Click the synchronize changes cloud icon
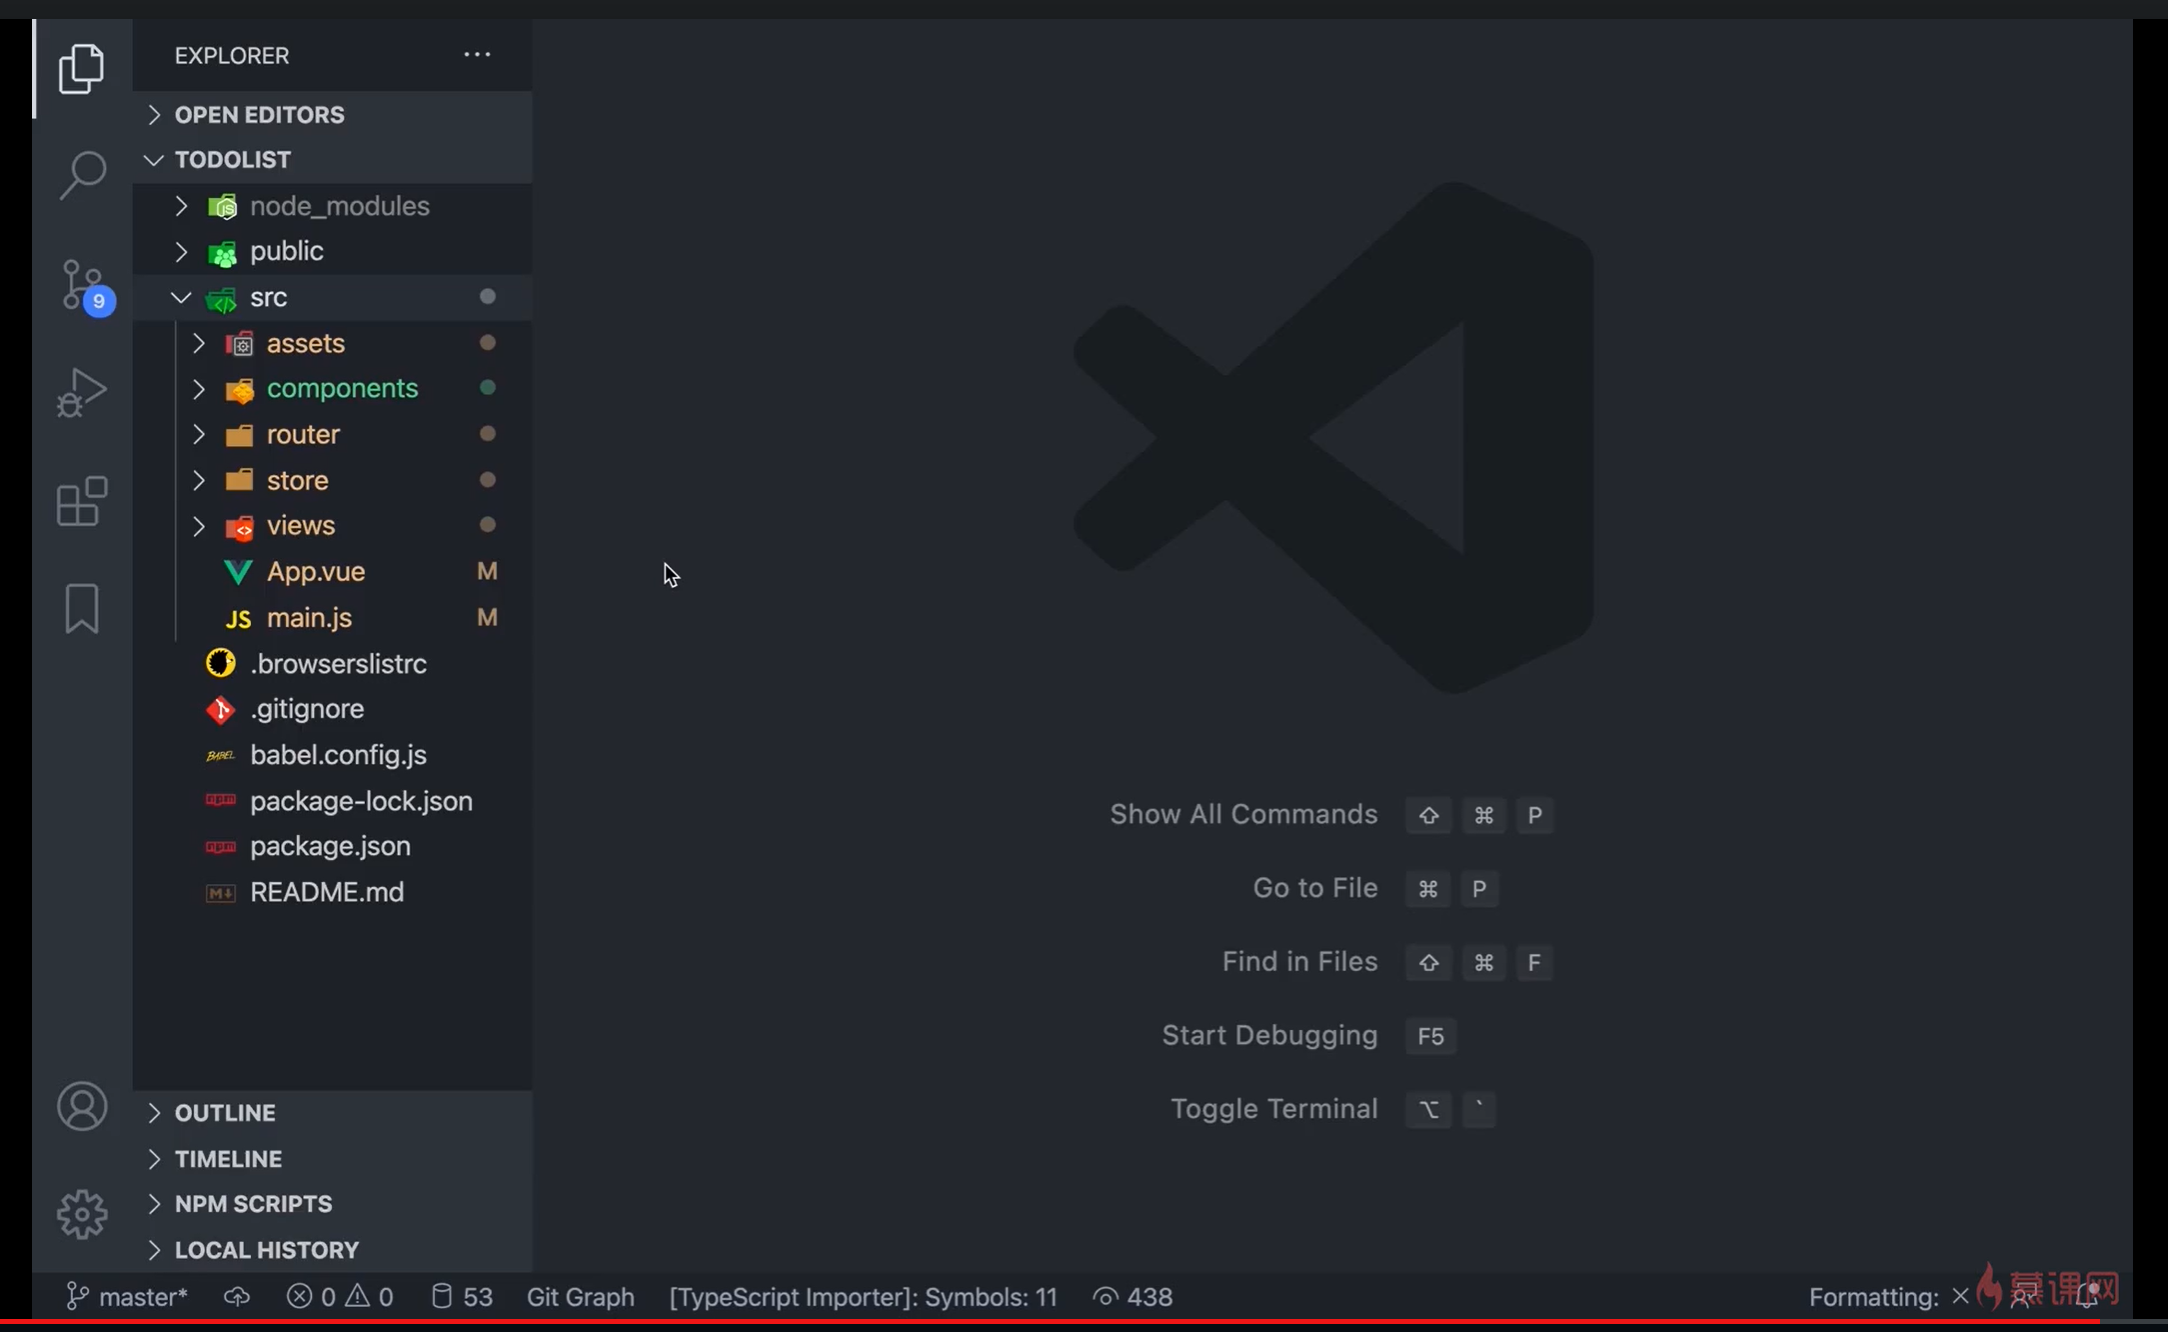 point(237,1297)
